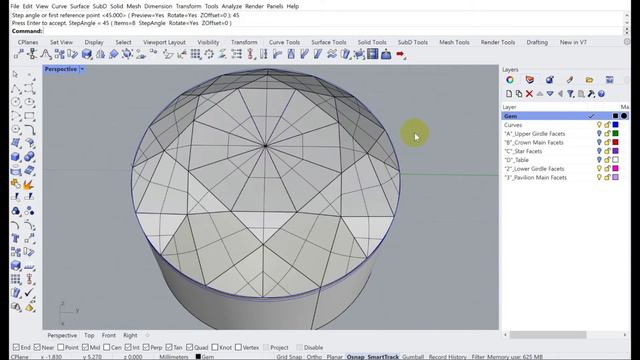Click the new sublayer icon in Layers panel
The height and width of the screenshot is (360, 640).
(x=519, y=94)
